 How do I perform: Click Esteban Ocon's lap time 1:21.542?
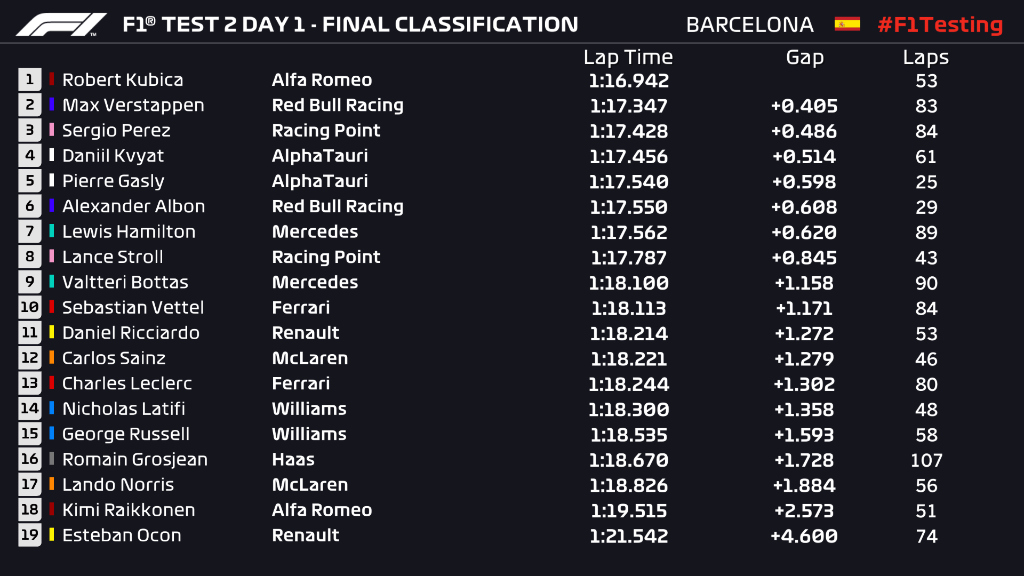628,536
